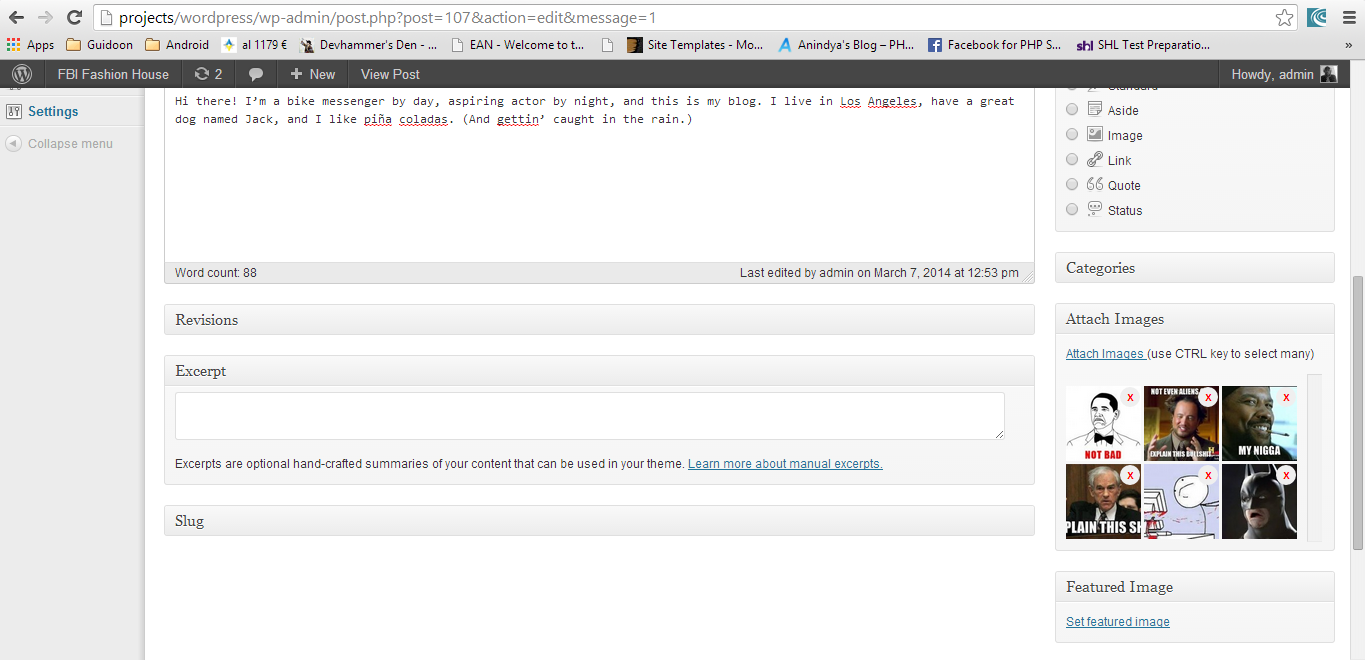This screenshot has height=660, width=1365.
Task: Click the Collapse menu arrow icon
Action: click(13, 143)
